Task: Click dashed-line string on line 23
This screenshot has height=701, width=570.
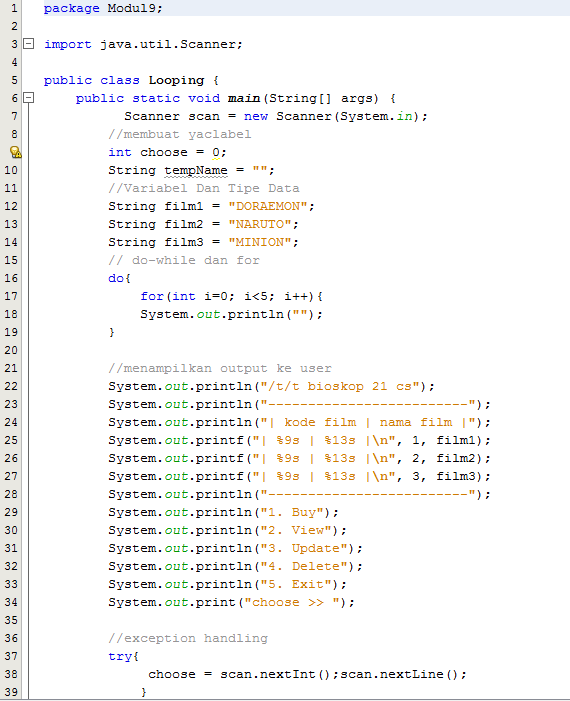Action: [367, 405]
